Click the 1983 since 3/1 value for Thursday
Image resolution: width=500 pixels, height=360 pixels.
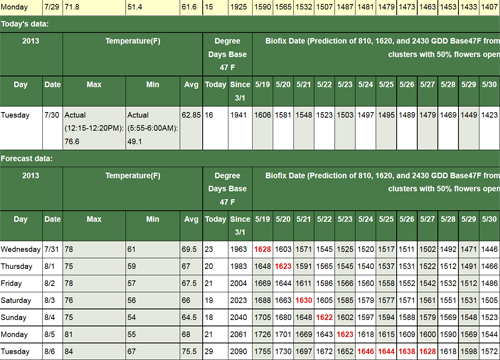(240, 266)
